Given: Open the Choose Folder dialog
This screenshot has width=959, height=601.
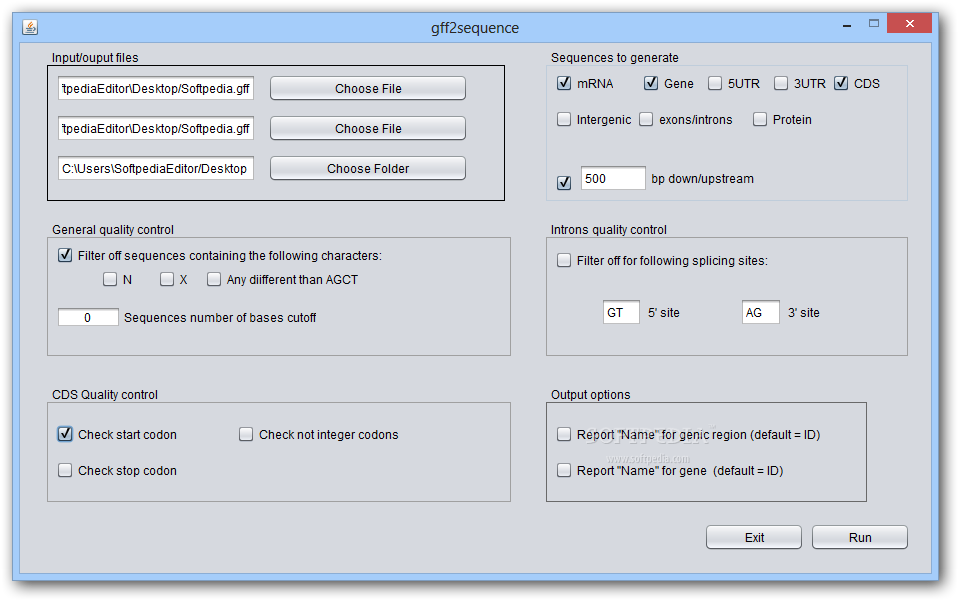Looking at the screenshot, I should coord(368,168).
